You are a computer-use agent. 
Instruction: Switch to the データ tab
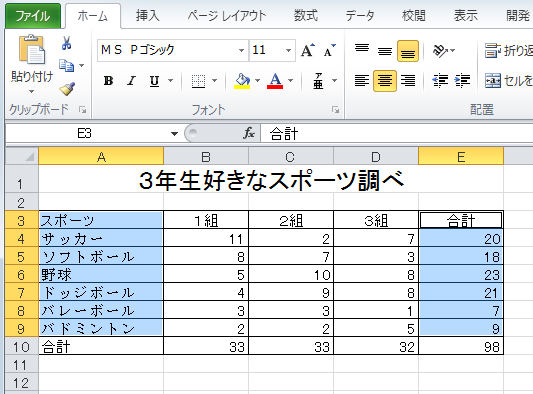360,16
